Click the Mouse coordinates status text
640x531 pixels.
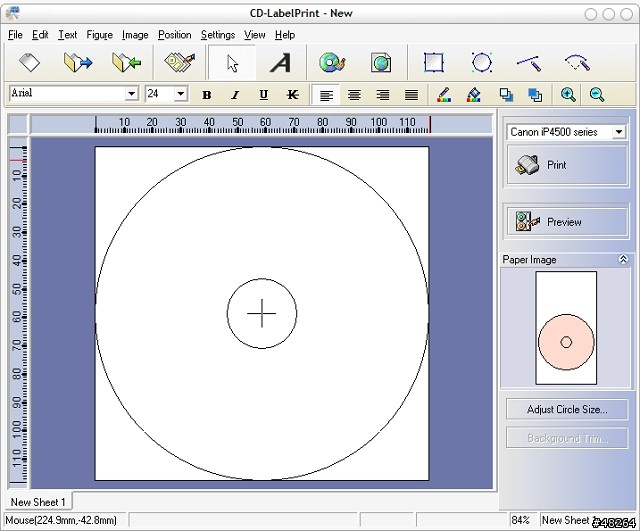click(61, 520)
